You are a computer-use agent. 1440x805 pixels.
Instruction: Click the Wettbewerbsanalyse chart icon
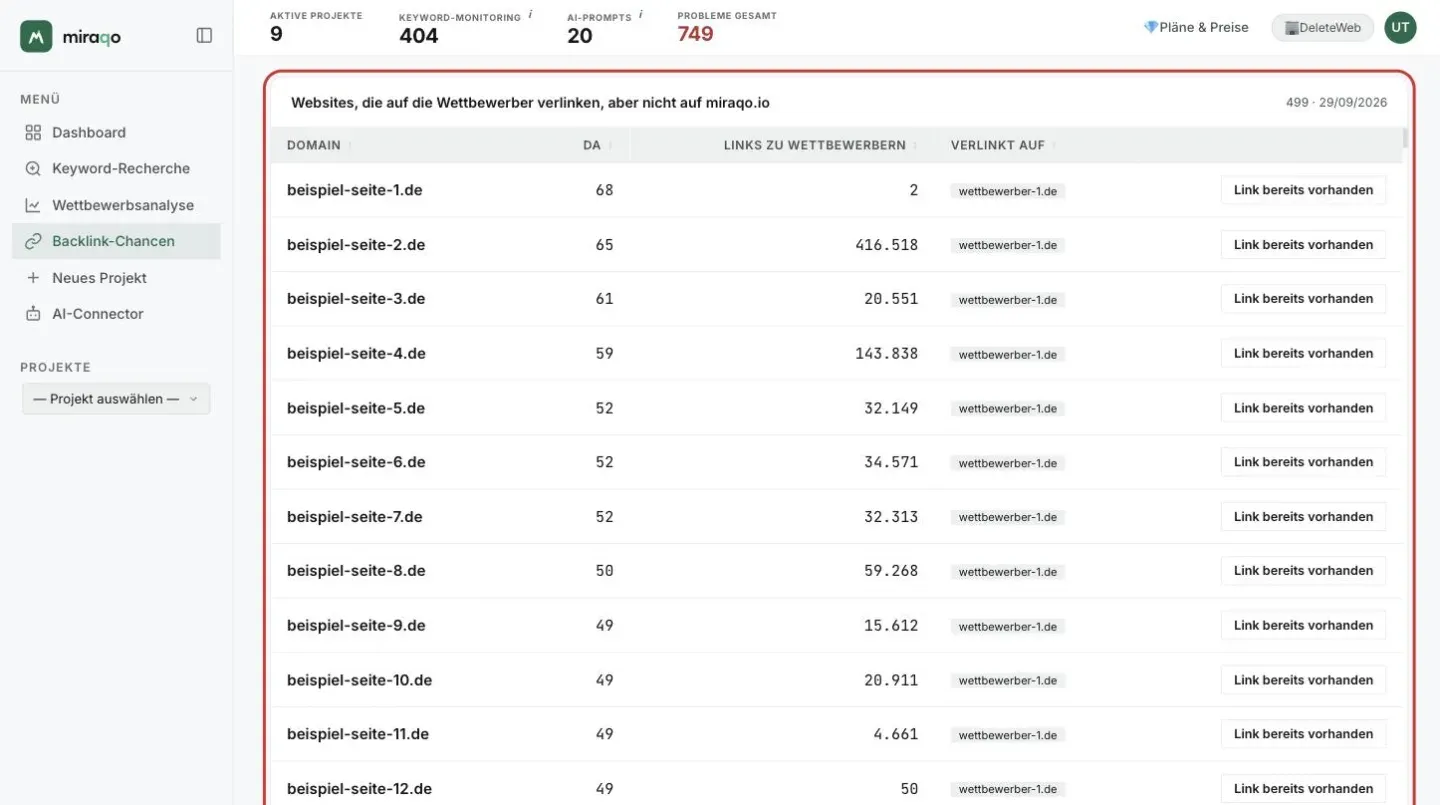(x=33, y=205)
